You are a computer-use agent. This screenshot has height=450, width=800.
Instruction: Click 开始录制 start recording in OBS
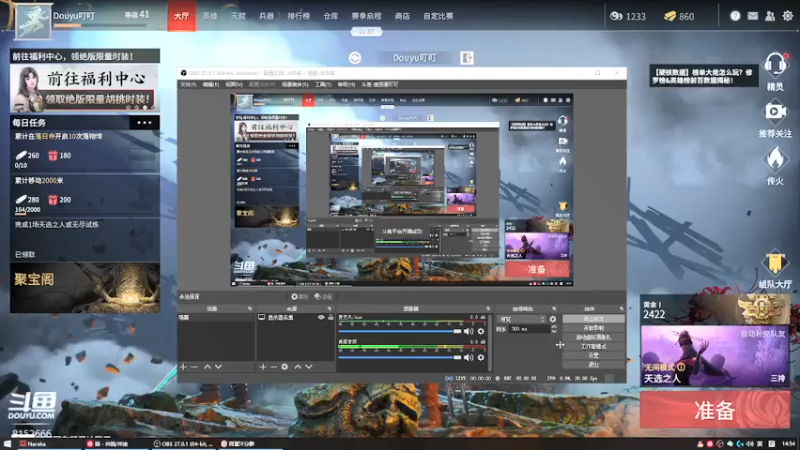tap(593, 328)
